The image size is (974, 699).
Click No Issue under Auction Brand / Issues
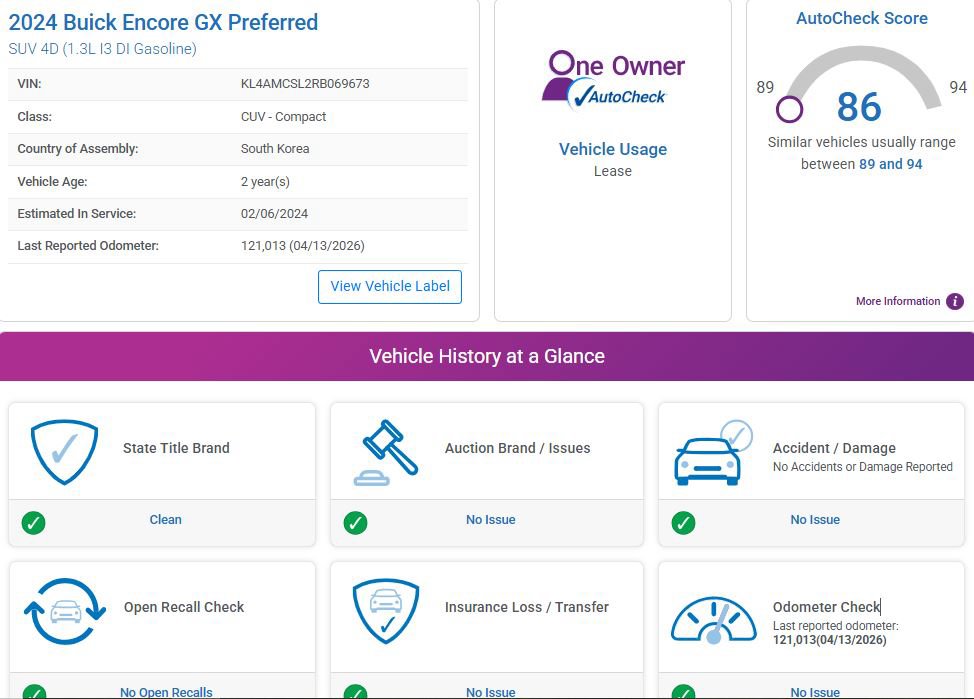coord(491,519)
